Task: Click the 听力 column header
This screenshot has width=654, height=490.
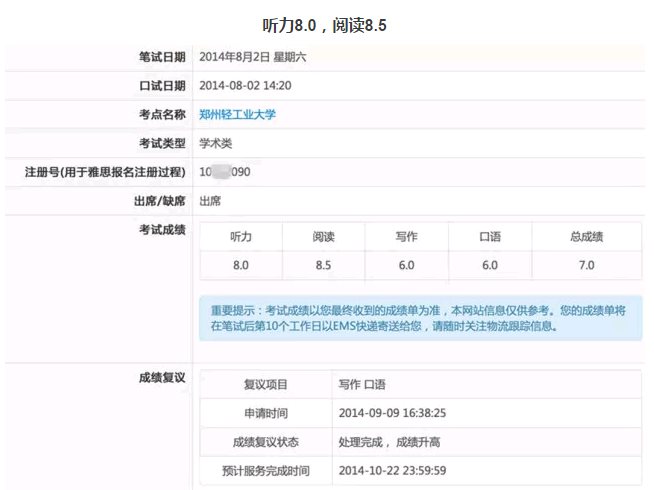Action: pyautogui.click(x=241, y=237)
